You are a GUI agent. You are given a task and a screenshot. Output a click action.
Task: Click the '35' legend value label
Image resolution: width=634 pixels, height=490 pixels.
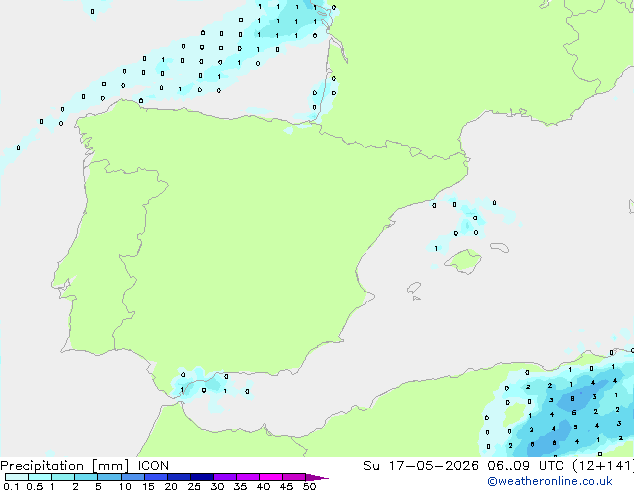[240, 486]
